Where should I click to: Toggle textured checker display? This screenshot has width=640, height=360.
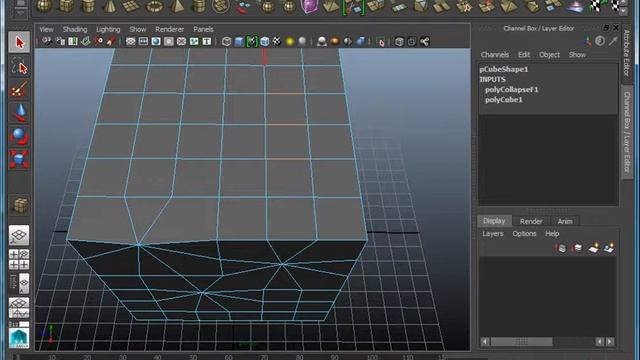tap(277, 41)
